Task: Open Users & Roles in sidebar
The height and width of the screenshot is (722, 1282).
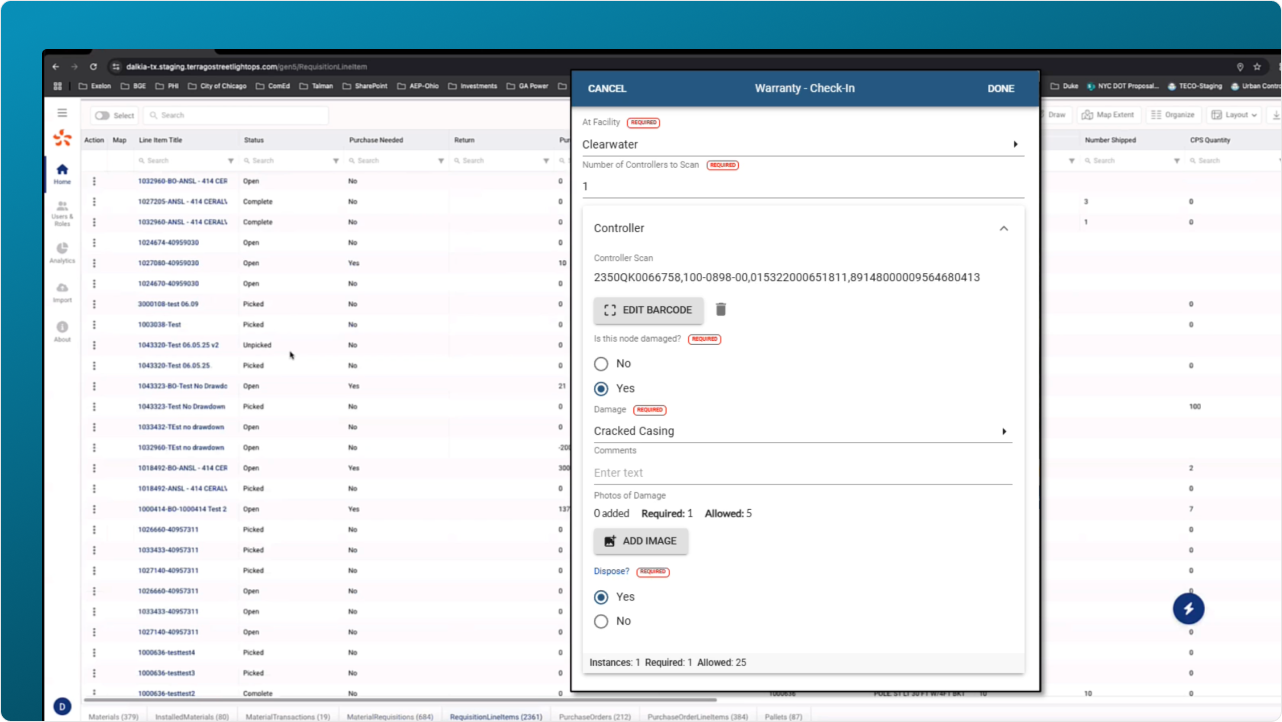Action: point(62,212)
